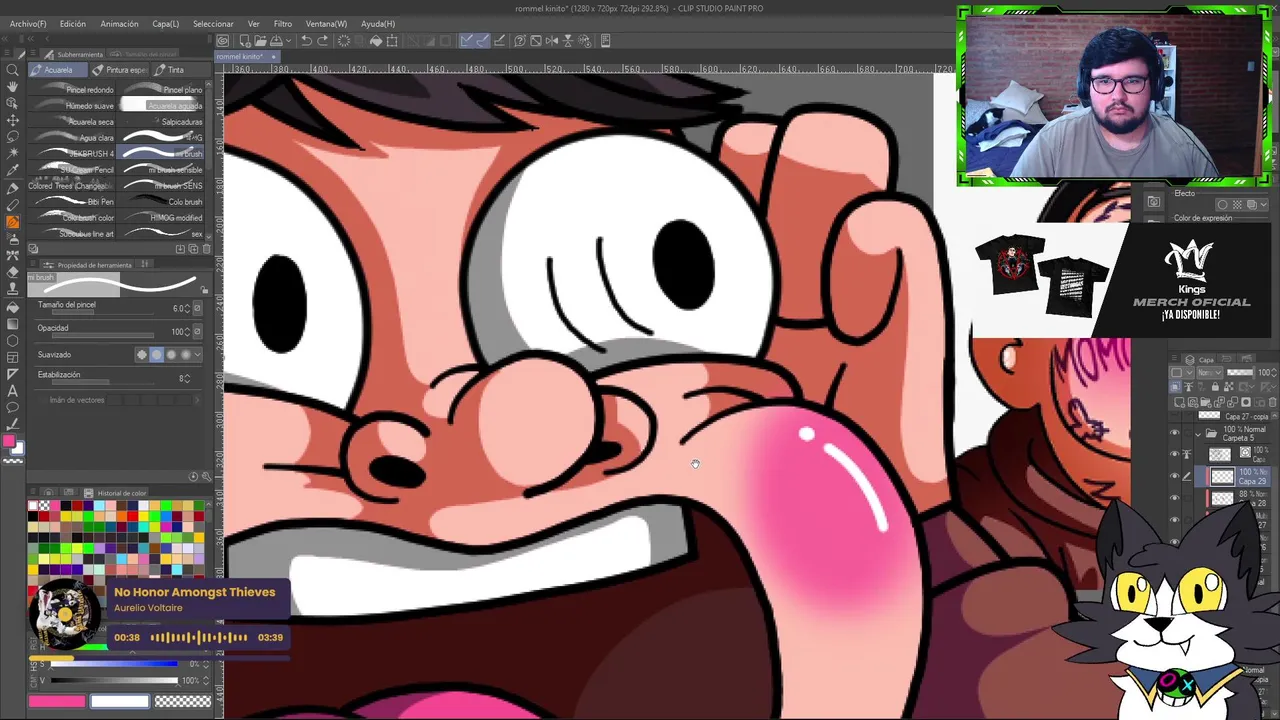Screen dimensions: 1280x720
Task: Expand the Suavizado options dropdown arrow
Action: click(197, 355)
